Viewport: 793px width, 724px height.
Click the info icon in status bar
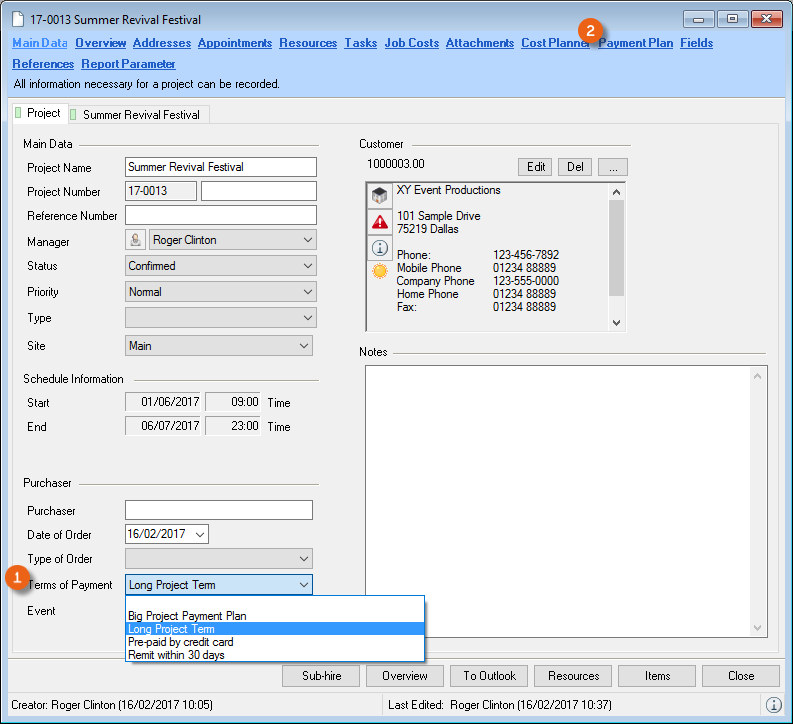[x=774, y=705]
